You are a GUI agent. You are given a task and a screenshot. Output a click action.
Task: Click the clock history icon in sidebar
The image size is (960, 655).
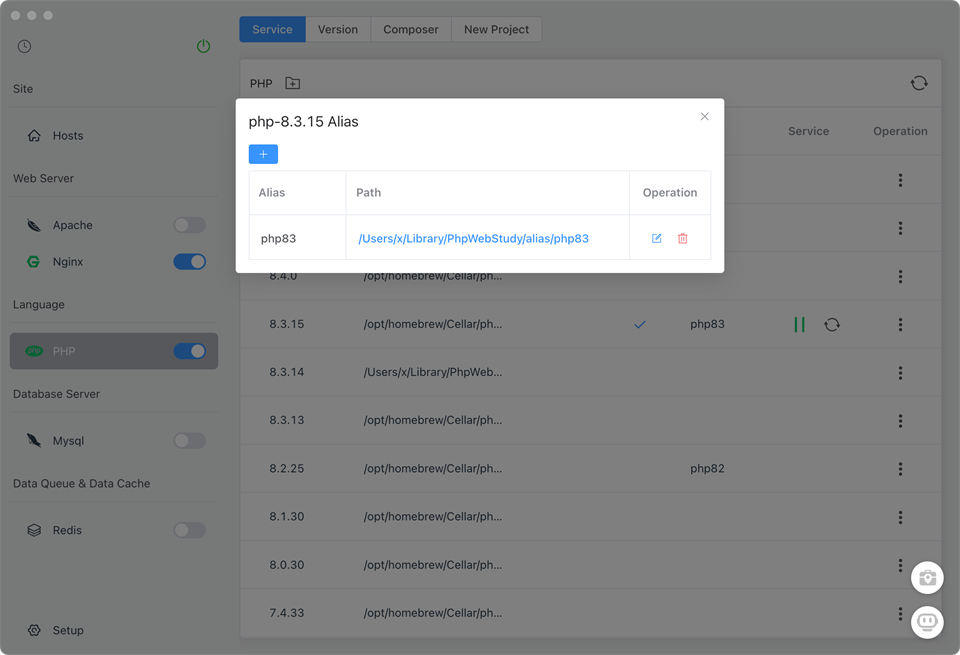pyautogui.click(x=24, y=47)
